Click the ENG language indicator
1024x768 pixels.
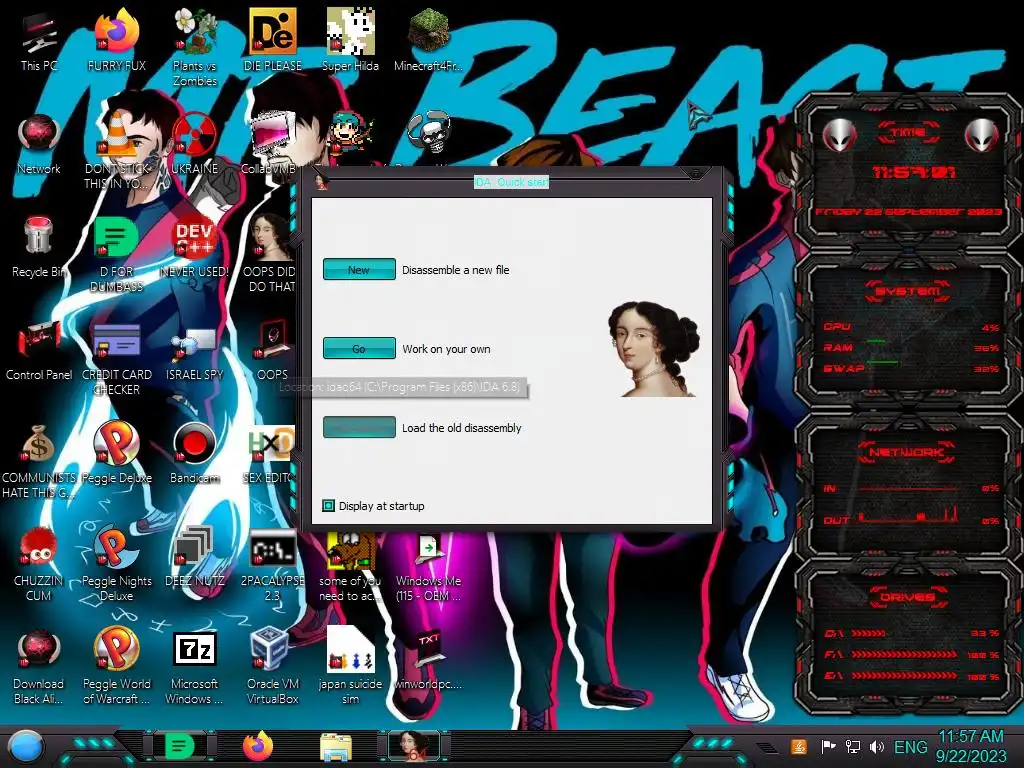(910, 746)
